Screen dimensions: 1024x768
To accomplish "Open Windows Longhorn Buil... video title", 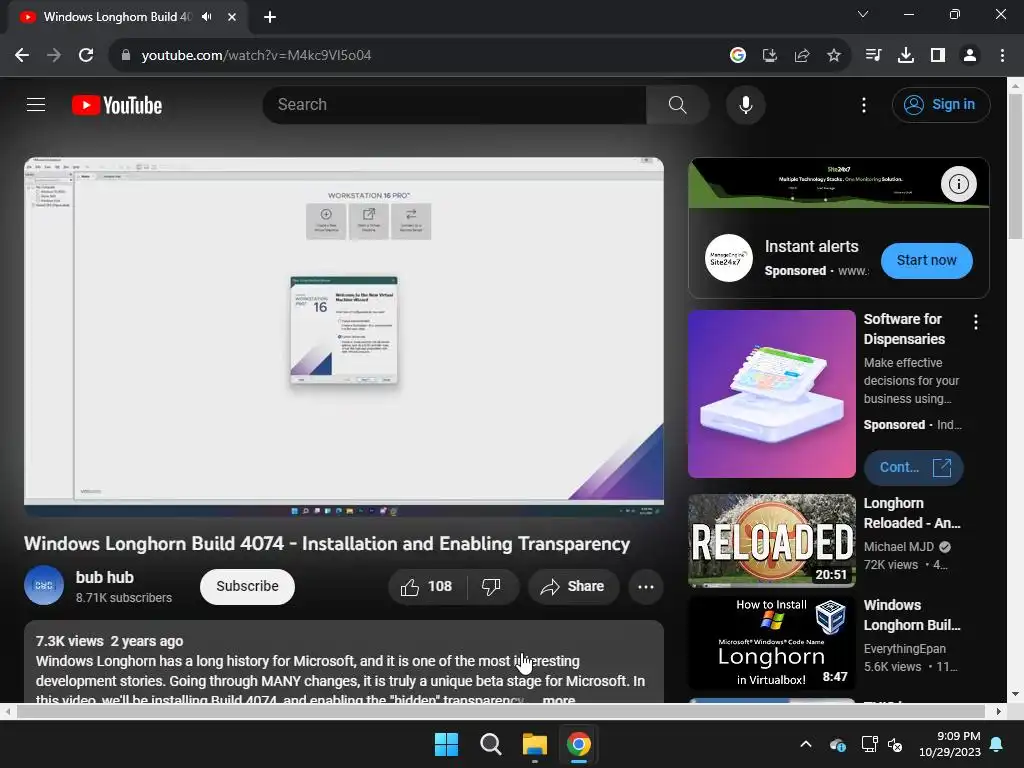I will click(912, 615).
